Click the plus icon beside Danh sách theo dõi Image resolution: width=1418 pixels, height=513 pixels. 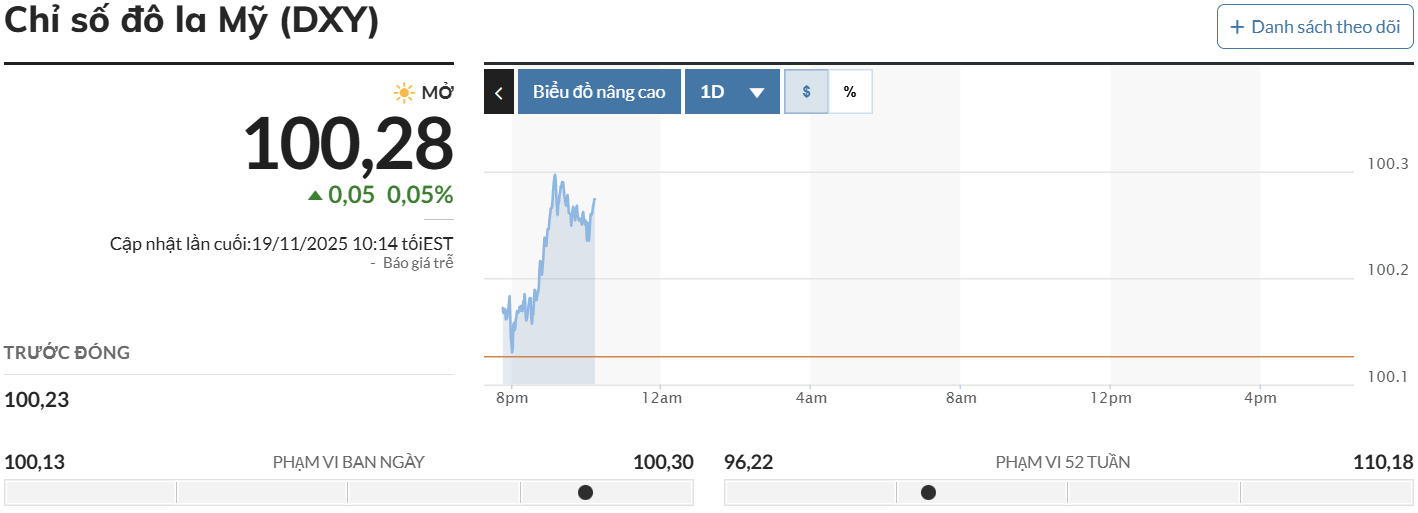(x=1237, y=27)
